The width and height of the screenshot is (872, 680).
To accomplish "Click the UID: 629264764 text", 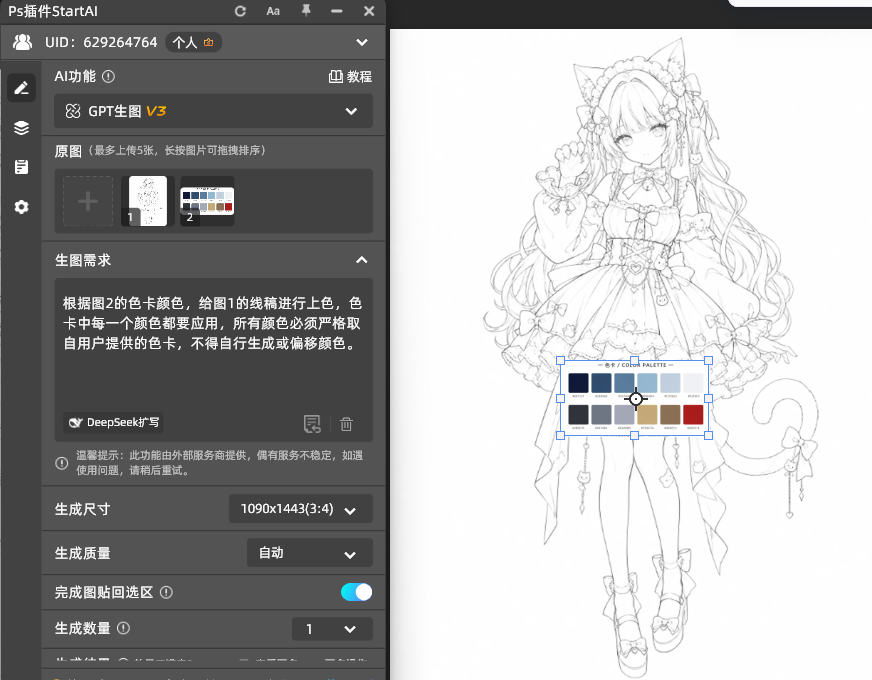I will pos(101,42).
